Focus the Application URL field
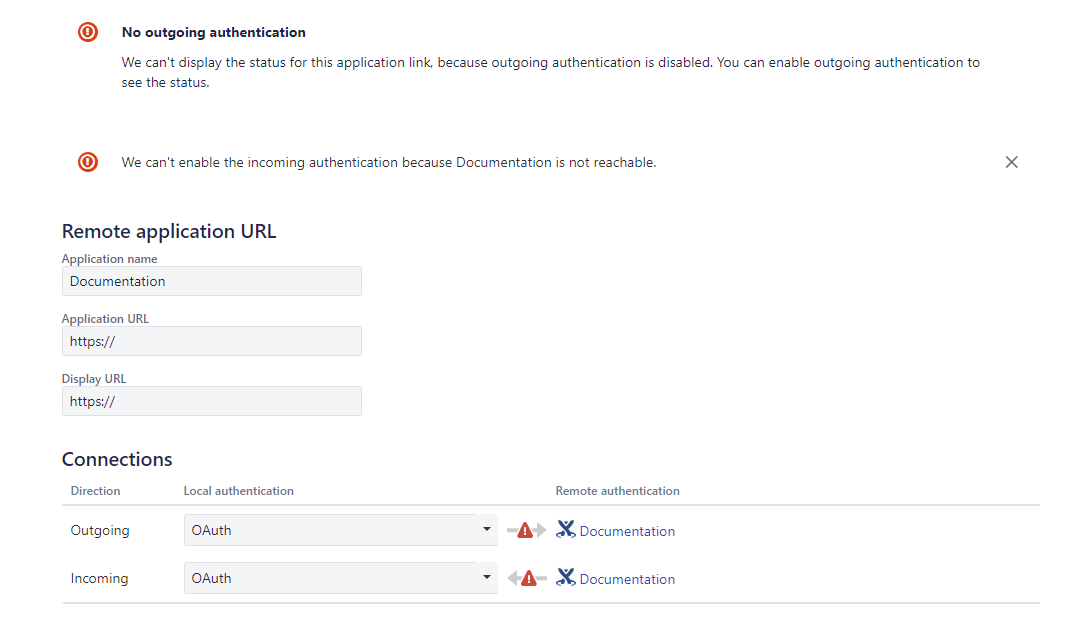1071x619 pixels. click(212, 341)
